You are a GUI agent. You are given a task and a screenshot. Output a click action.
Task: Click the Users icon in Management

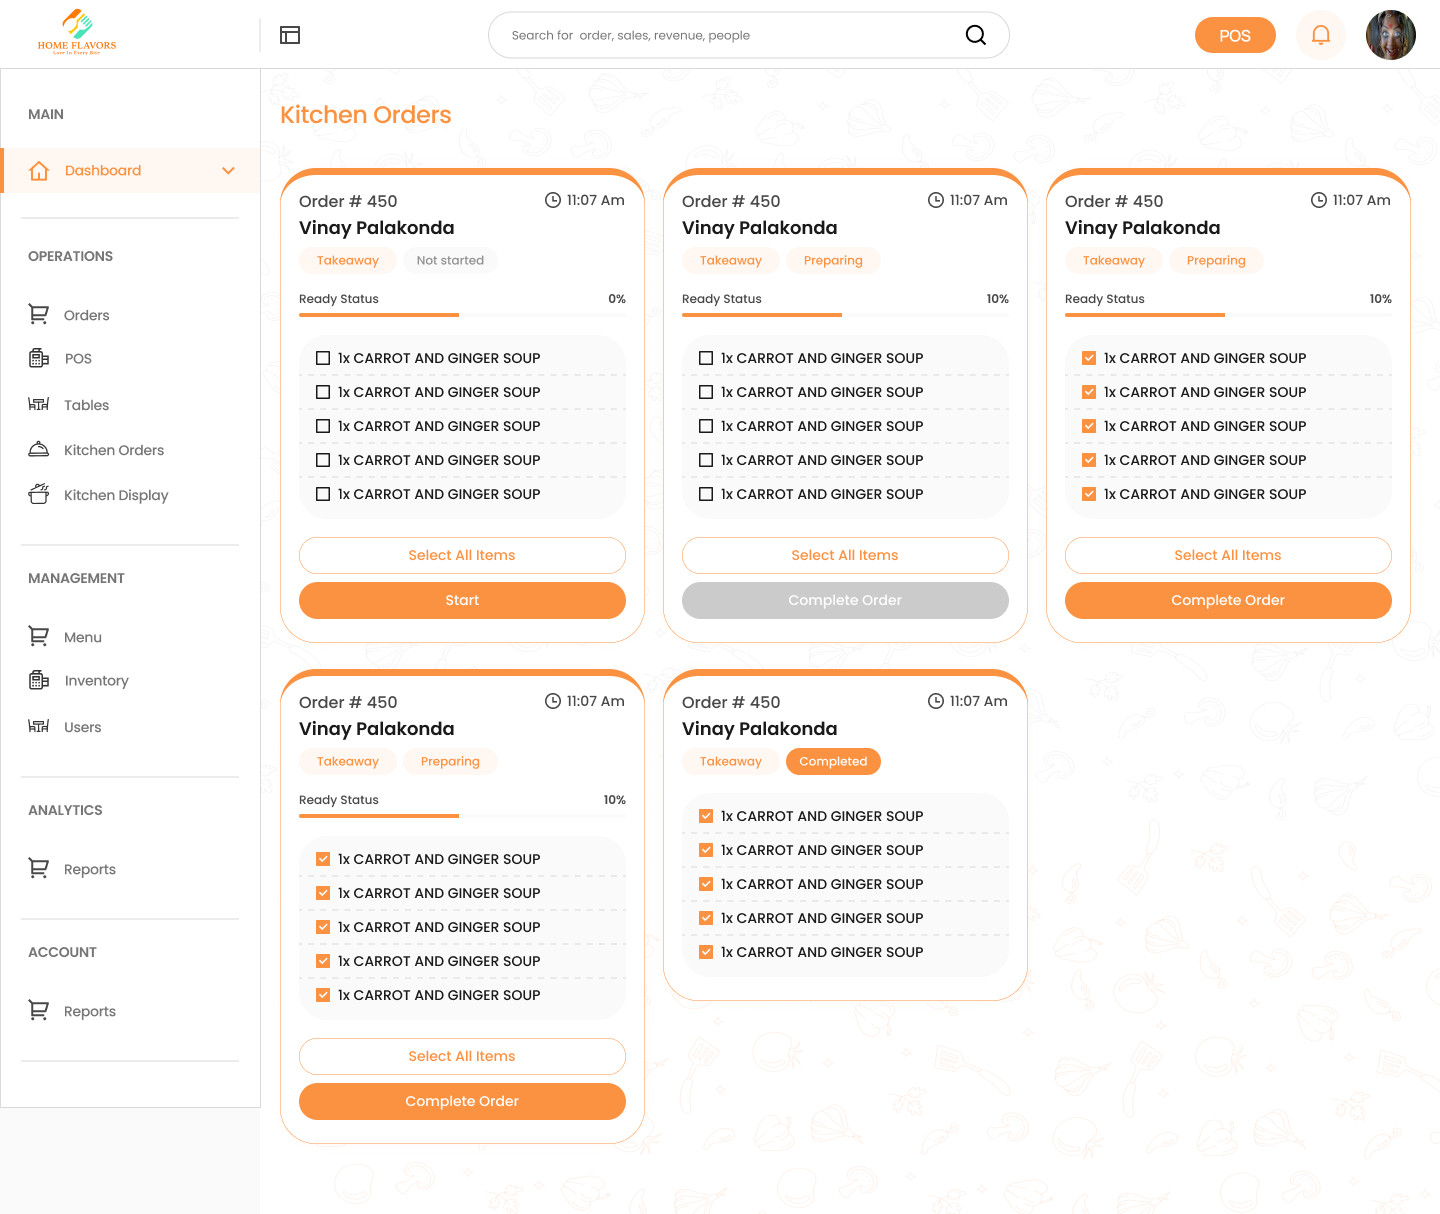point(39,726)
